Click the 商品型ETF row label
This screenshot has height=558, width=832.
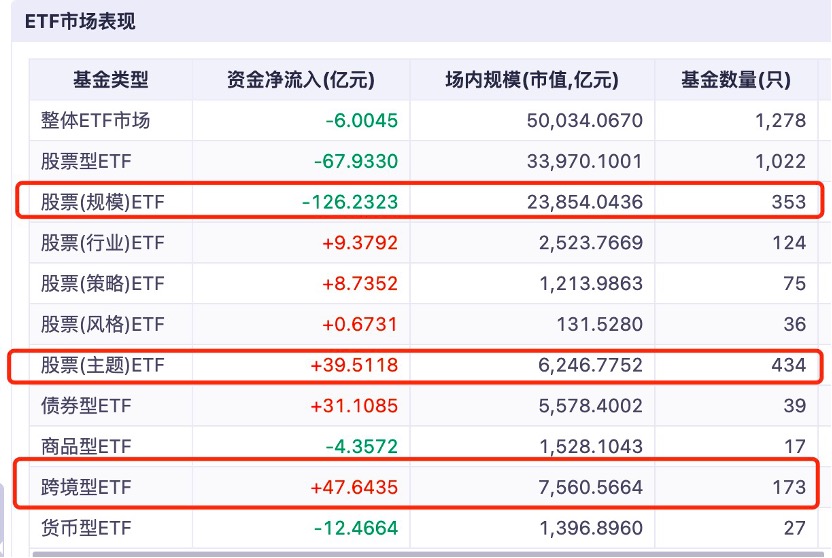pos(86,447)
